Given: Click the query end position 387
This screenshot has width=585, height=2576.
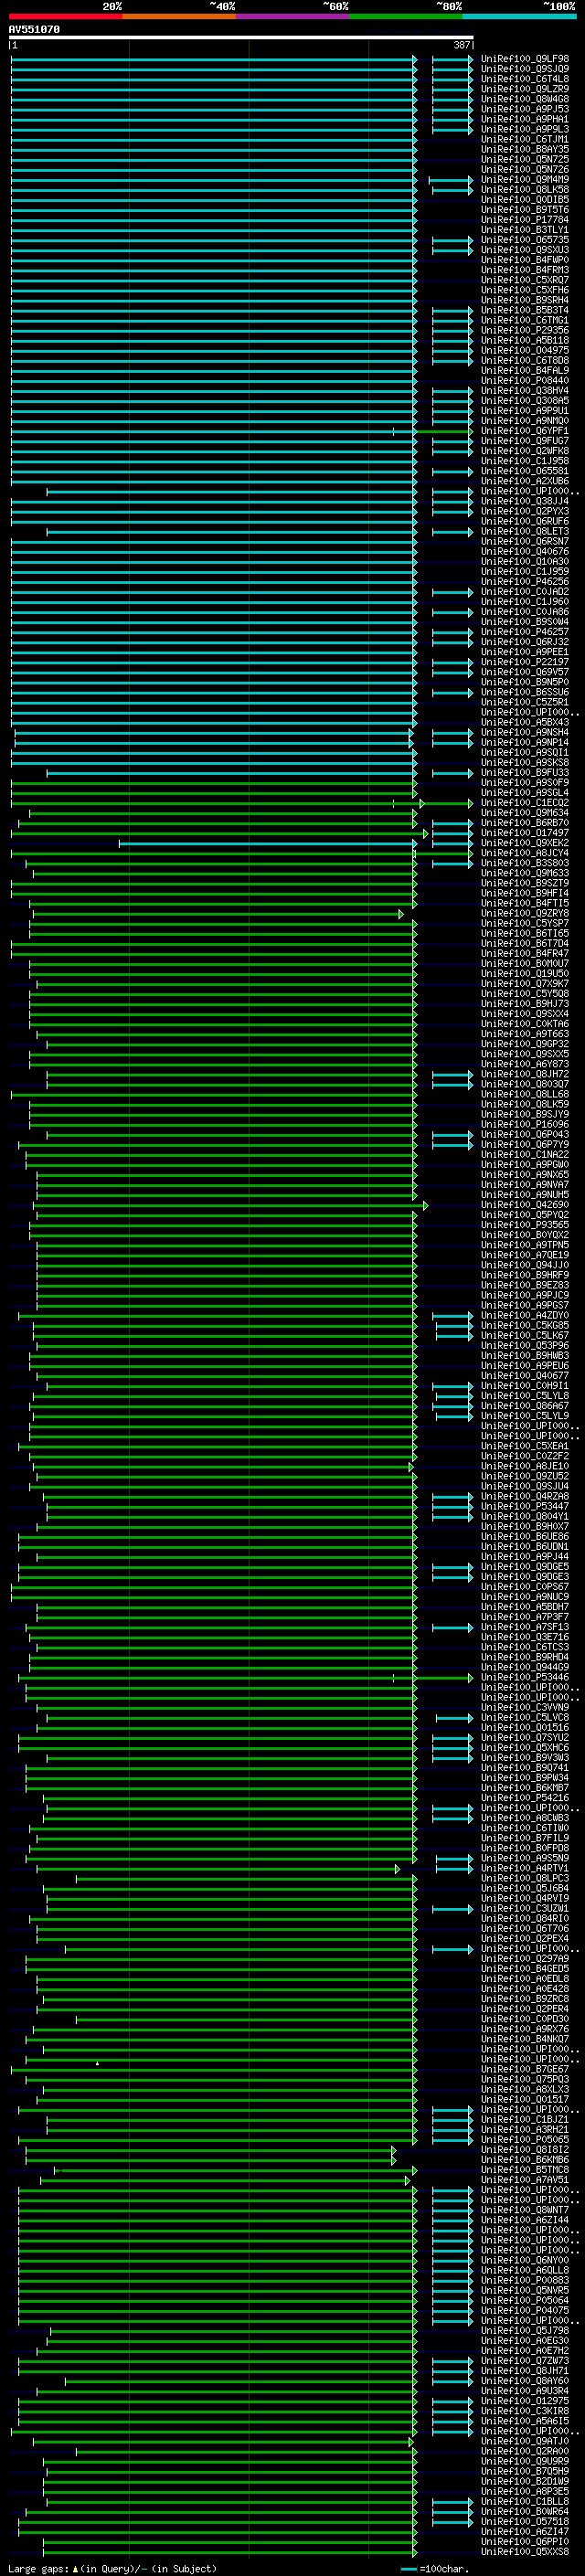Looking at the screenshot, I should (462, 45).
